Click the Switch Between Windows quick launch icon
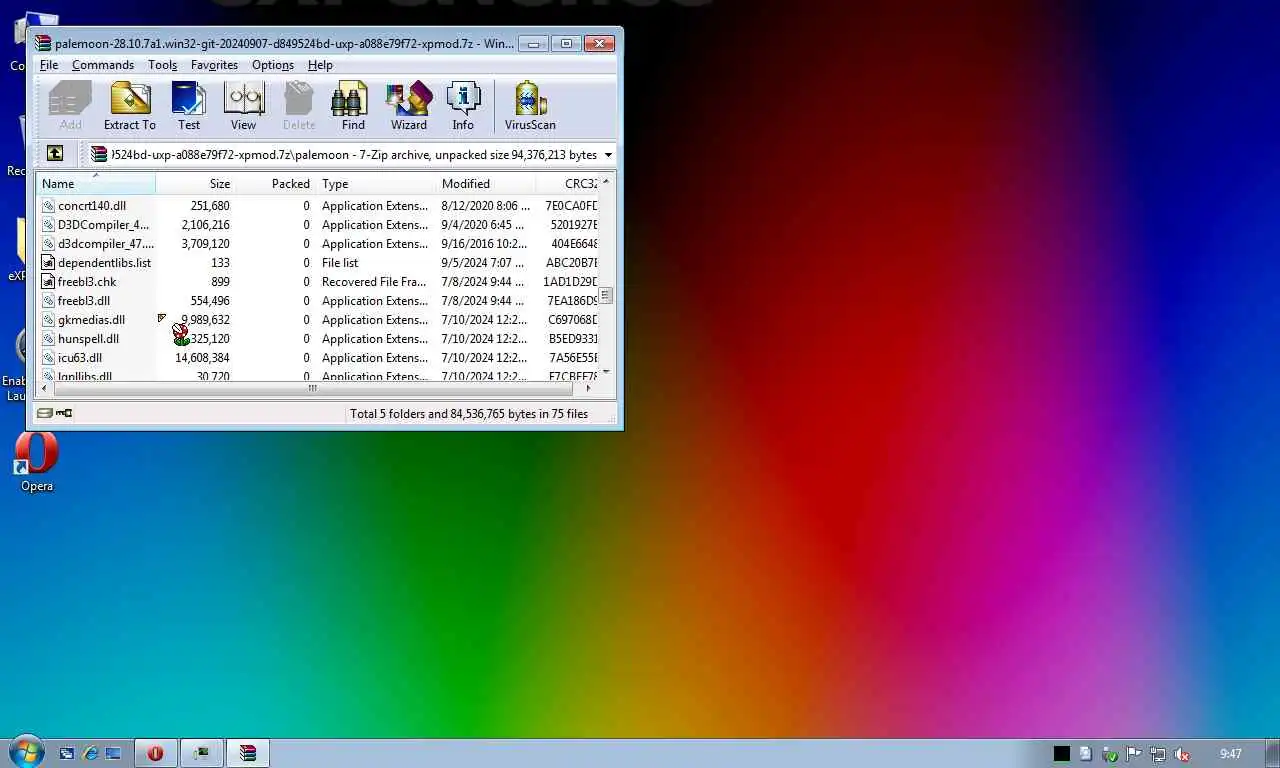Image resolution: width=1280 pixels, height=768 pixels. tap(67, 753)
